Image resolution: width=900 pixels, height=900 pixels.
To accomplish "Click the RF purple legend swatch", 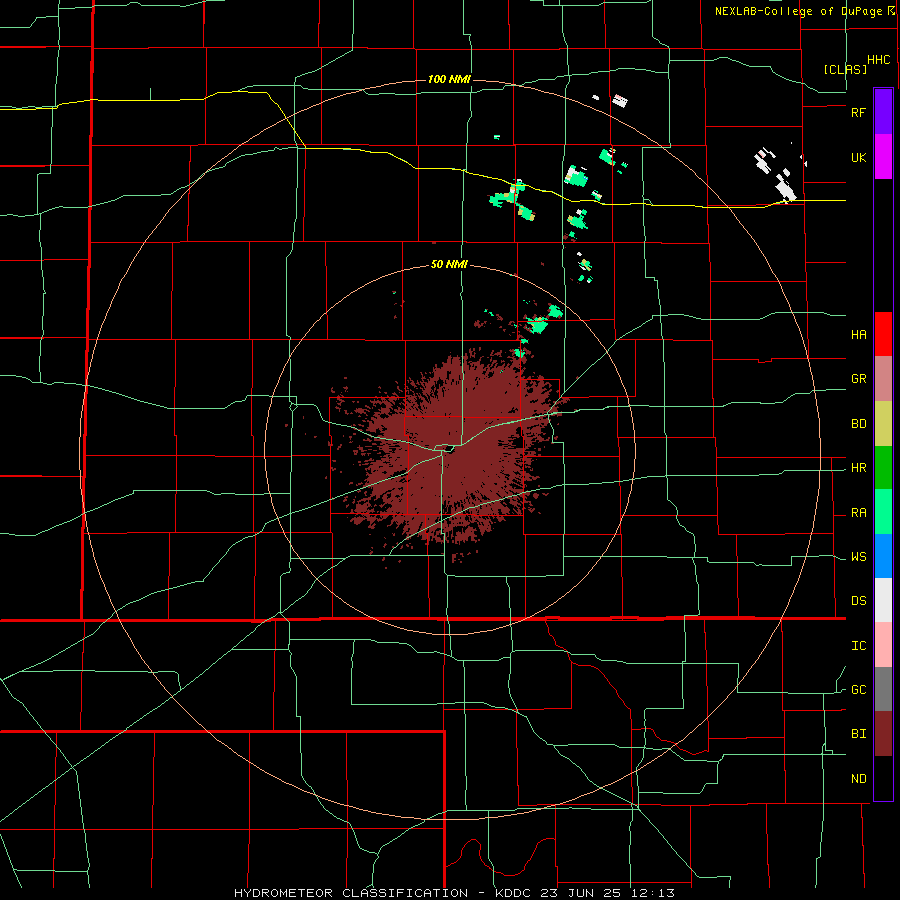I will pyautogui.click(x=883, y=112).
